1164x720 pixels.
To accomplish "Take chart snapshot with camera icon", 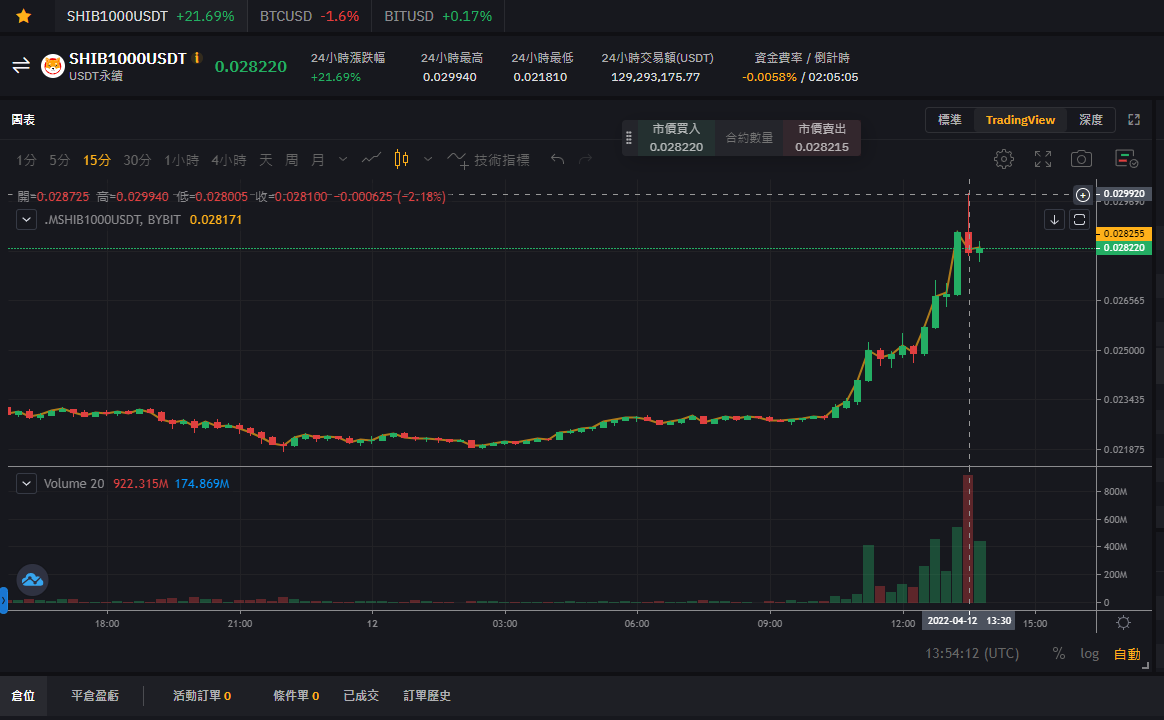I will click(x=1081, y=159).
